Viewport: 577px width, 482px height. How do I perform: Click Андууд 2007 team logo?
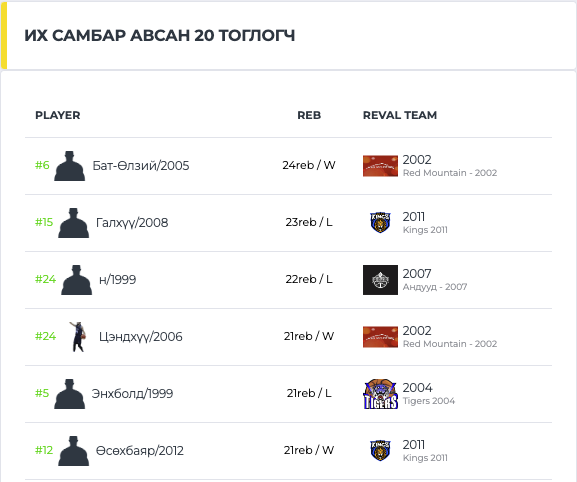[380, 280]
